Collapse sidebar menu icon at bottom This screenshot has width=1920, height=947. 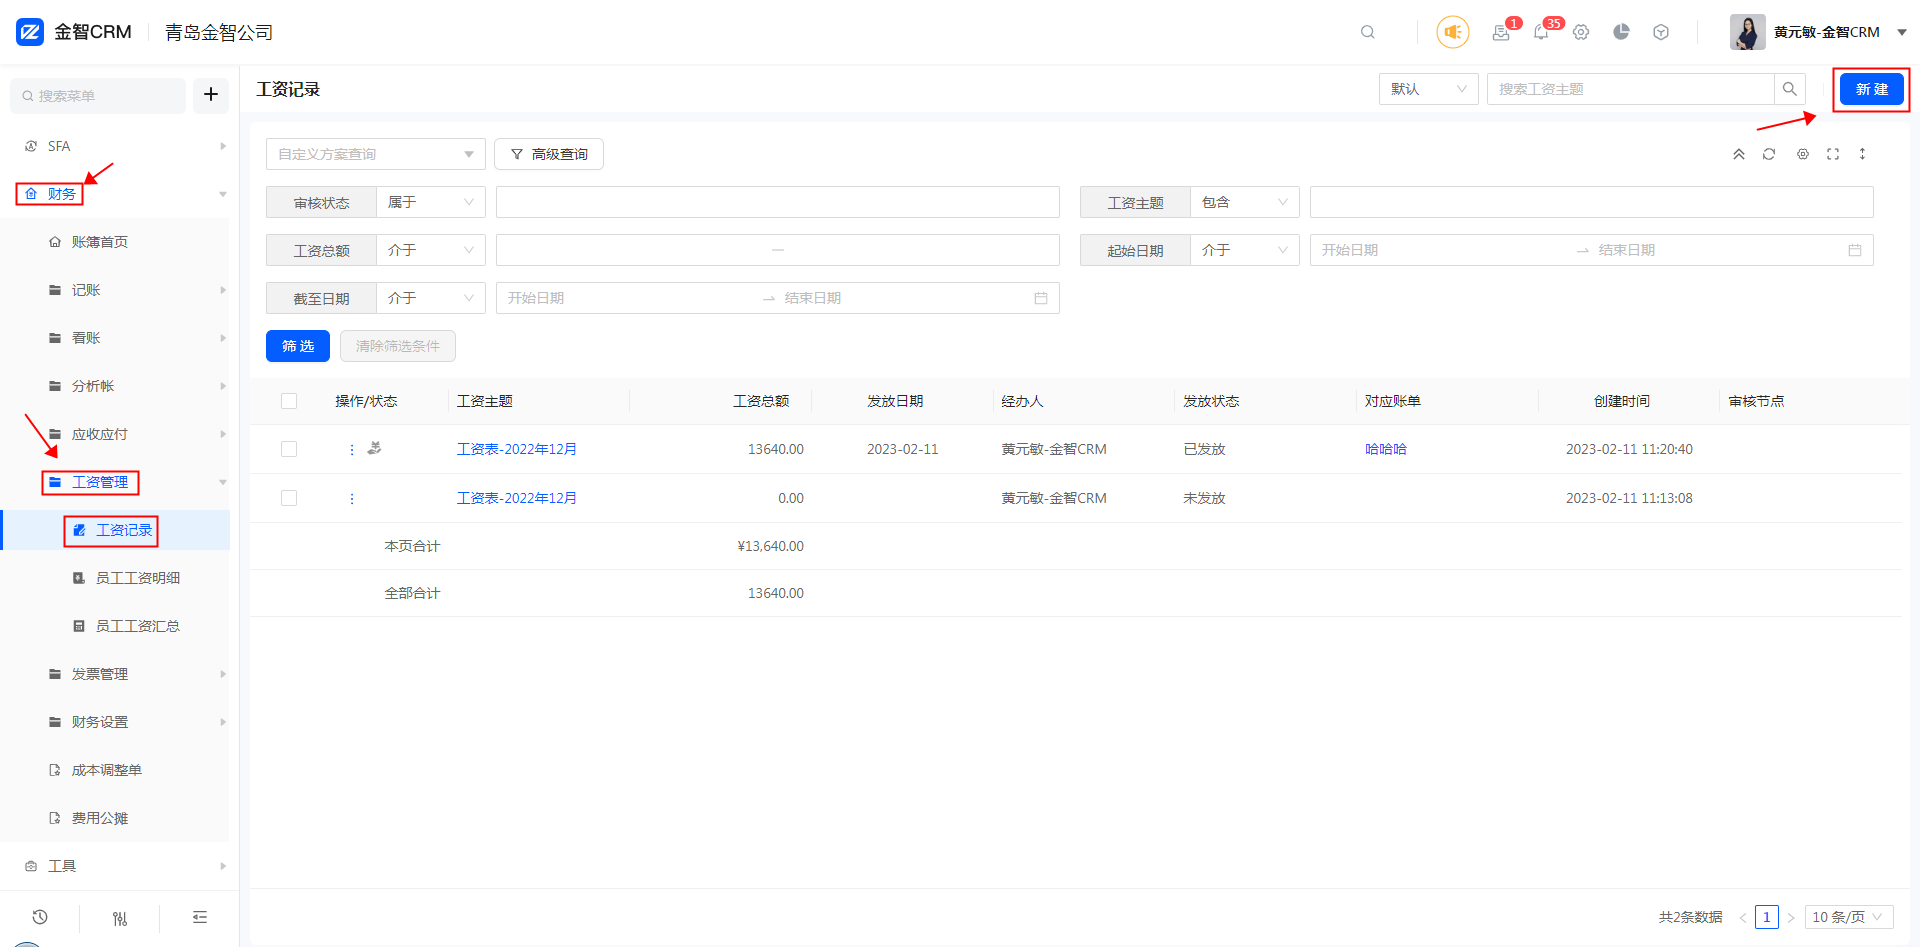tap(200, 917)
